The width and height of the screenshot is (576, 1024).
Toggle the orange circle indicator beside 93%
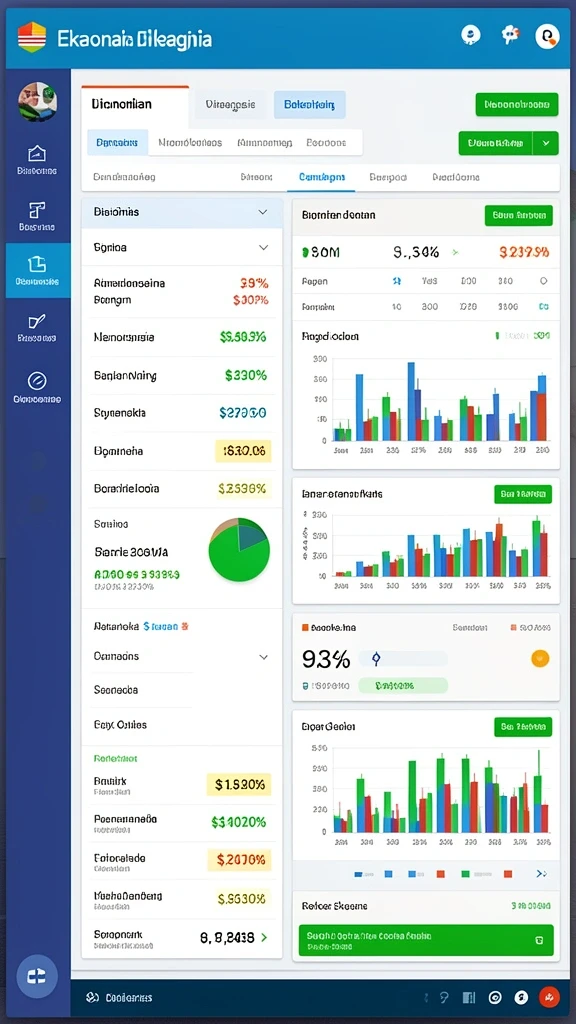pos(540,658)
